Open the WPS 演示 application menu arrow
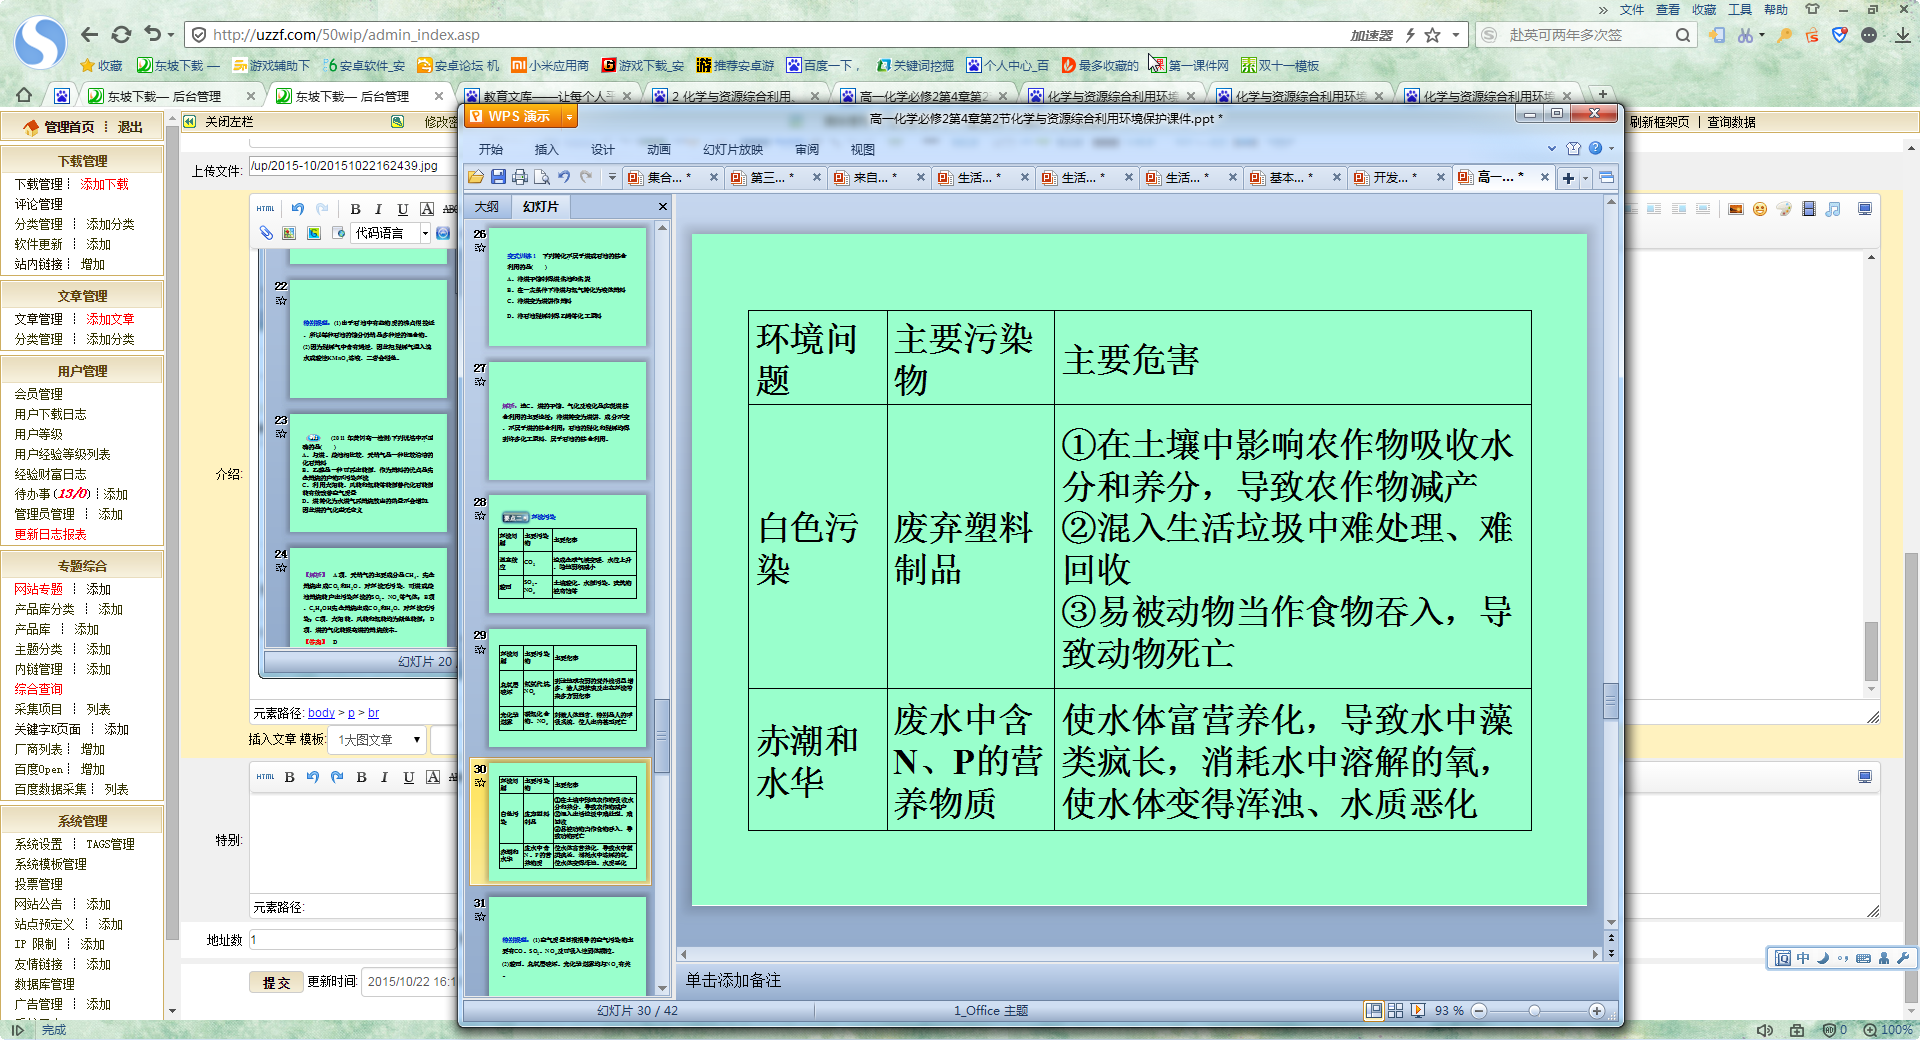 (x=569, y=117)
